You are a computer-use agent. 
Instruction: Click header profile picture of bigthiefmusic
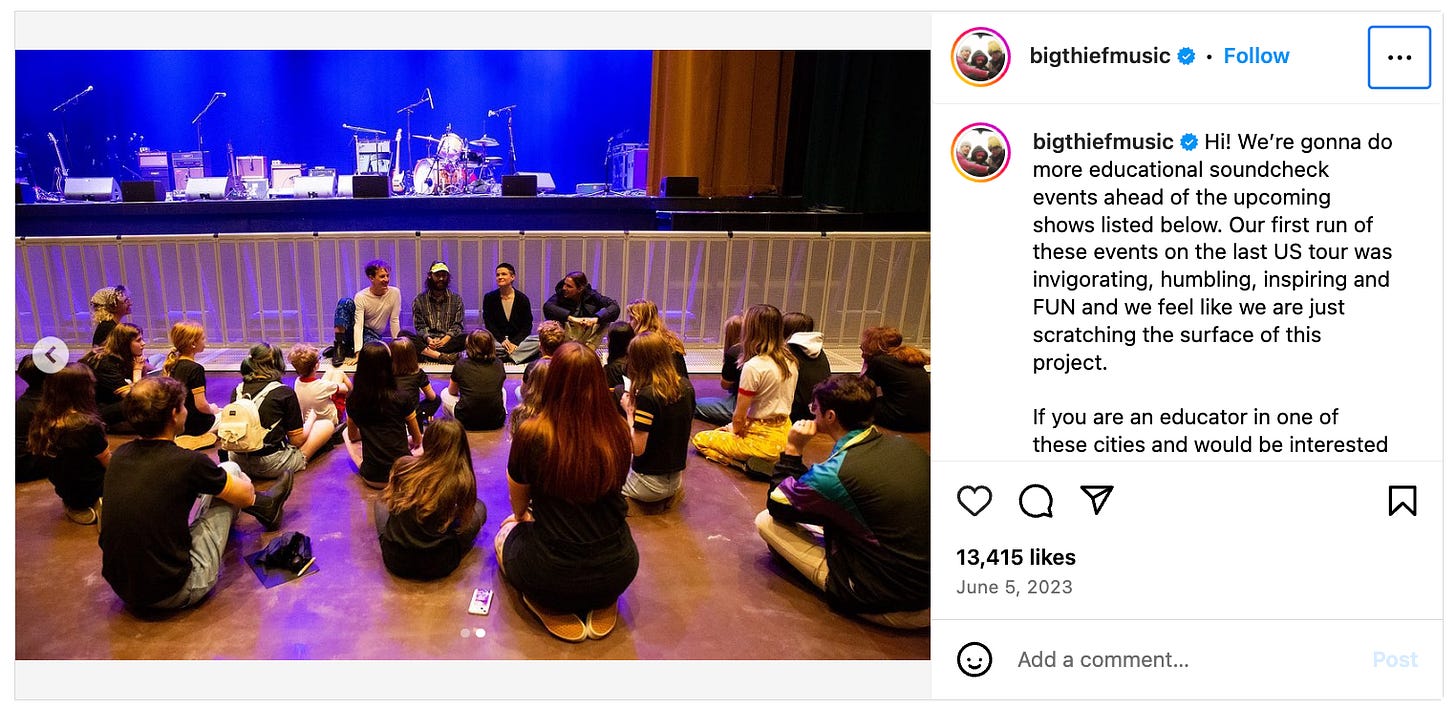tap(980, 57)
